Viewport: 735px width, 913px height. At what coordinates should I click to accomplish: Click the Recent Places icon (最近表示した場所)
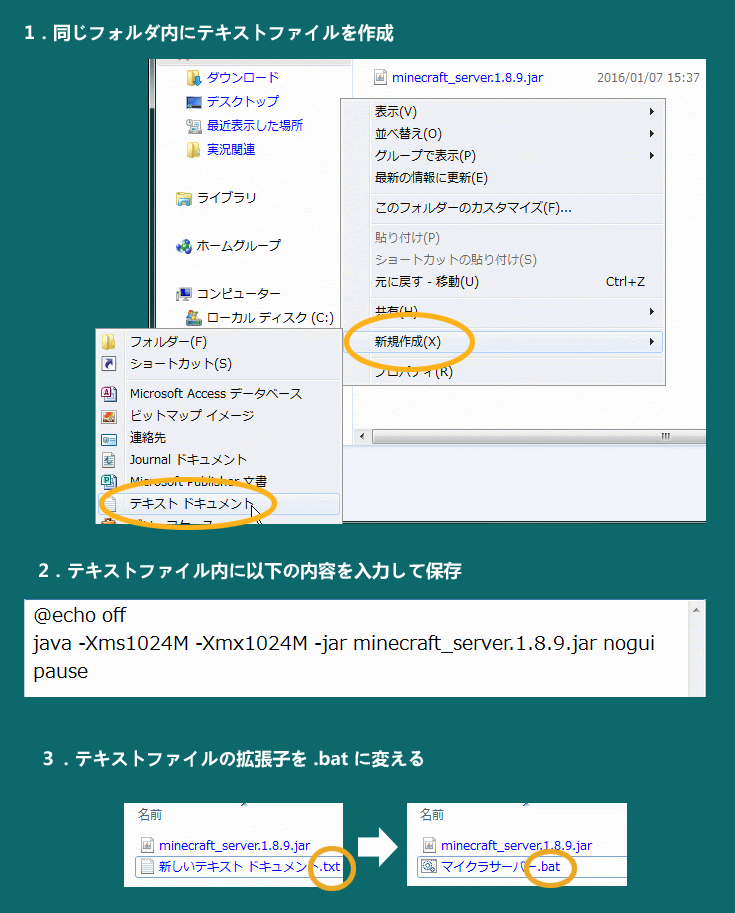click(193, 126)
